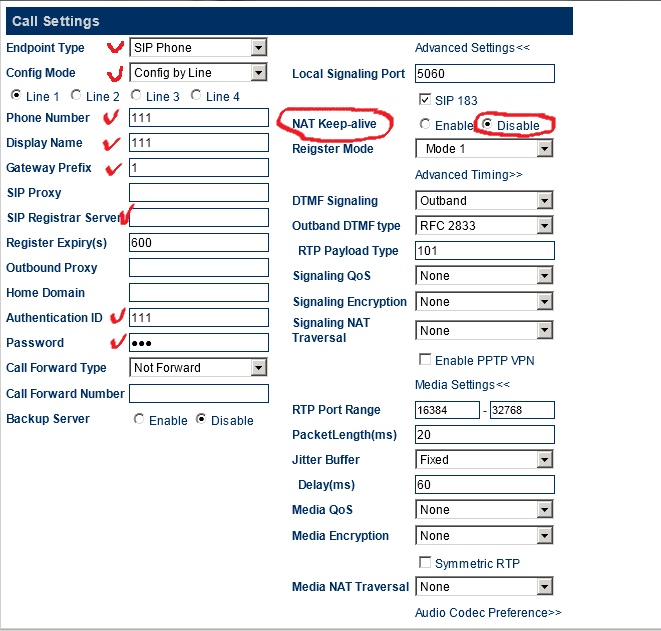Click the Password input field

(199, 343)
